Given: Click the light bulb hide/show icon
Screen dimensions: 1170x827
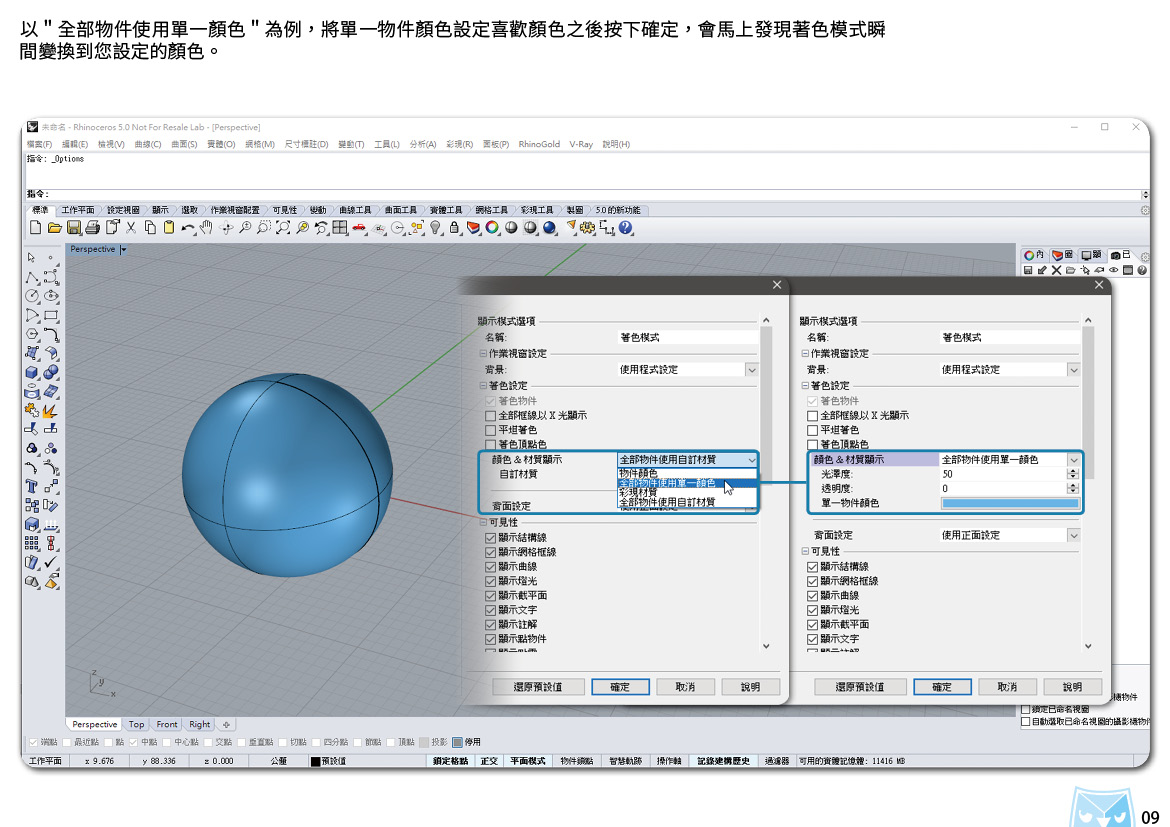Looking at the screenshot, I should pyautogui.click(x=435, y=228).
